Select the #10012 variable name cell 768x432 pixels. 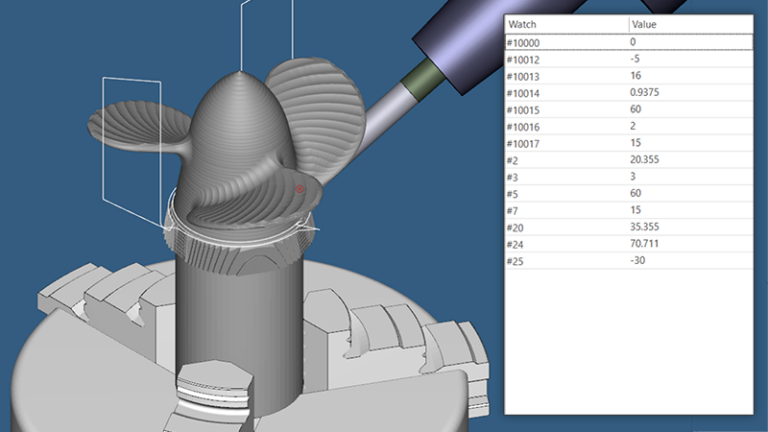pos(523,58)
